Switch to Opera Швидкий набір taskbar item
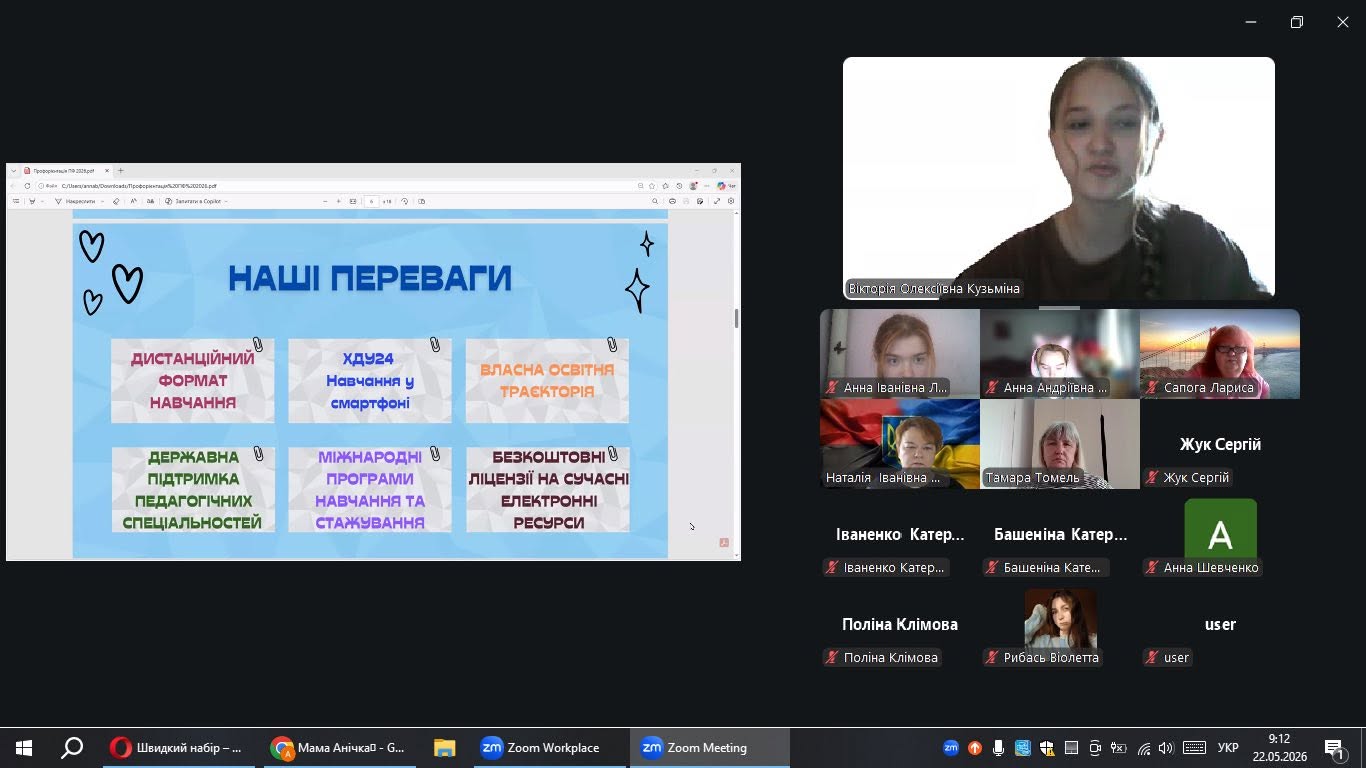Image resolution: width=1366 pixels, height=768 pixels. tap(177, 748)
